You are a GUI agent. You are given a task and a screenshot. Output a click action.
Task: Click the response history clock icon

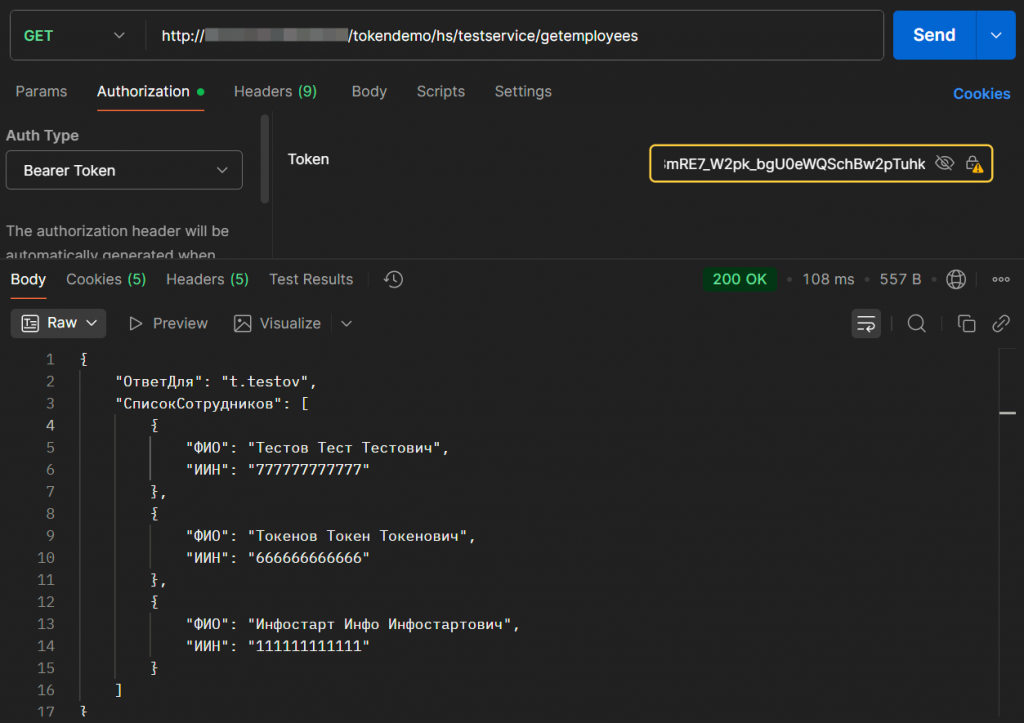click(x=394, y=280)
